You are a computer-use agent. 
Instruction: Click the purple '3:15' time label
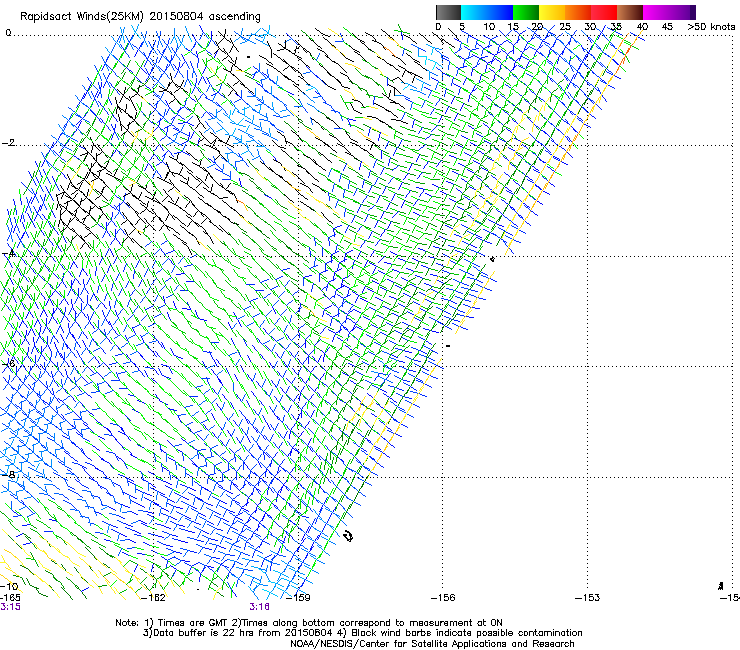(10, 607)
